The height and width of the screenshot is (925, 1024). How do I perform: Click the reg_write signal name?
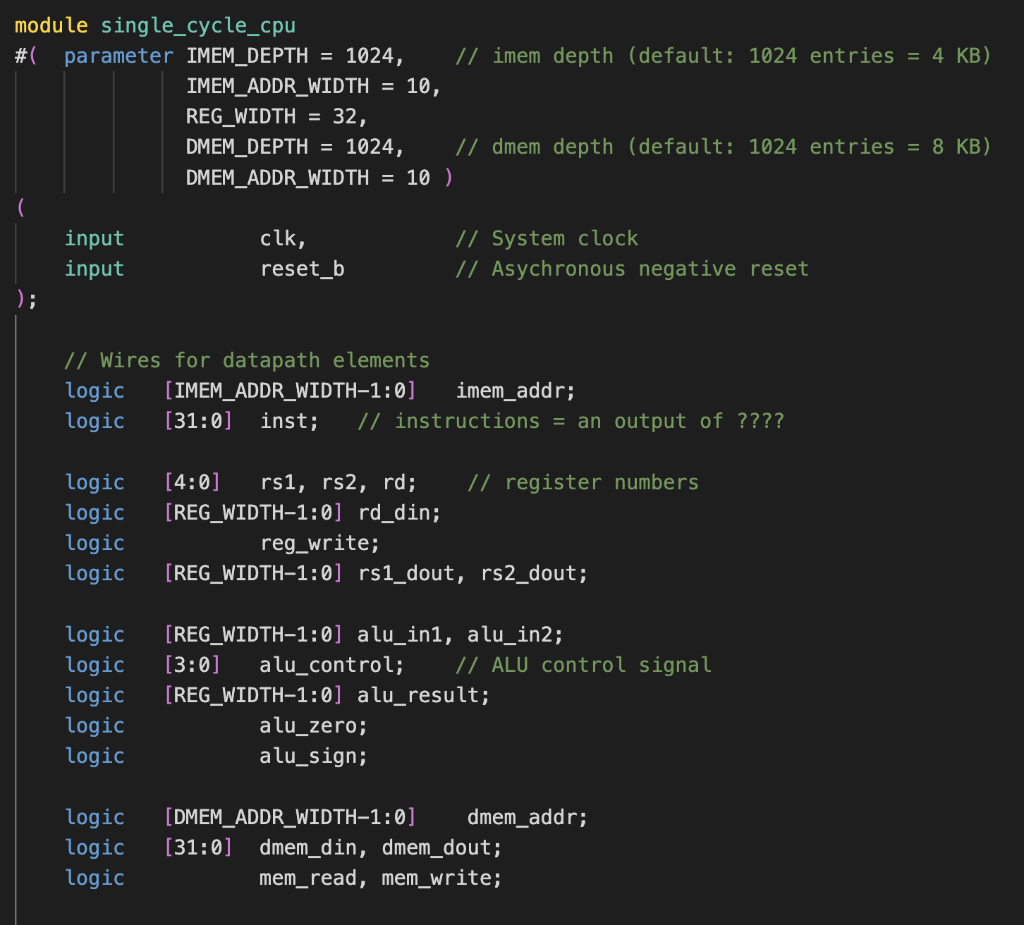pyautogui.click(x=317, y=543)
